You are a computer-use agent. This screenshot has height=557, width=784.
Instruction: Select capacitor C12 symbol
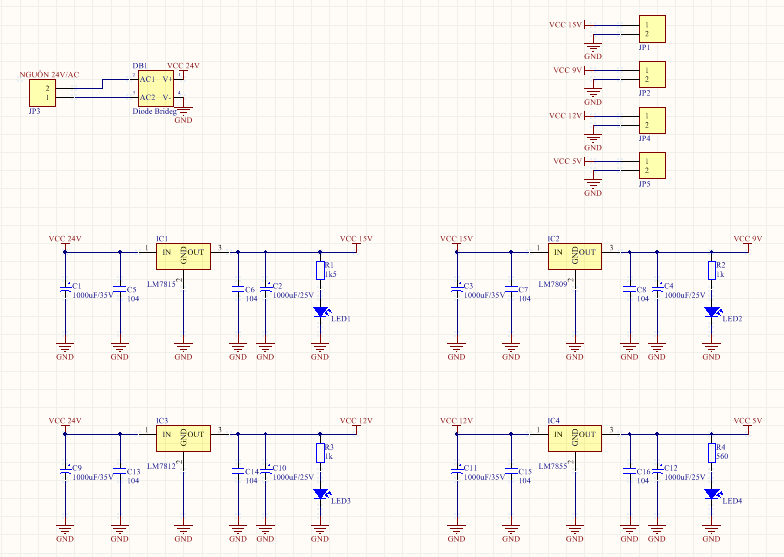click(657, 470)
